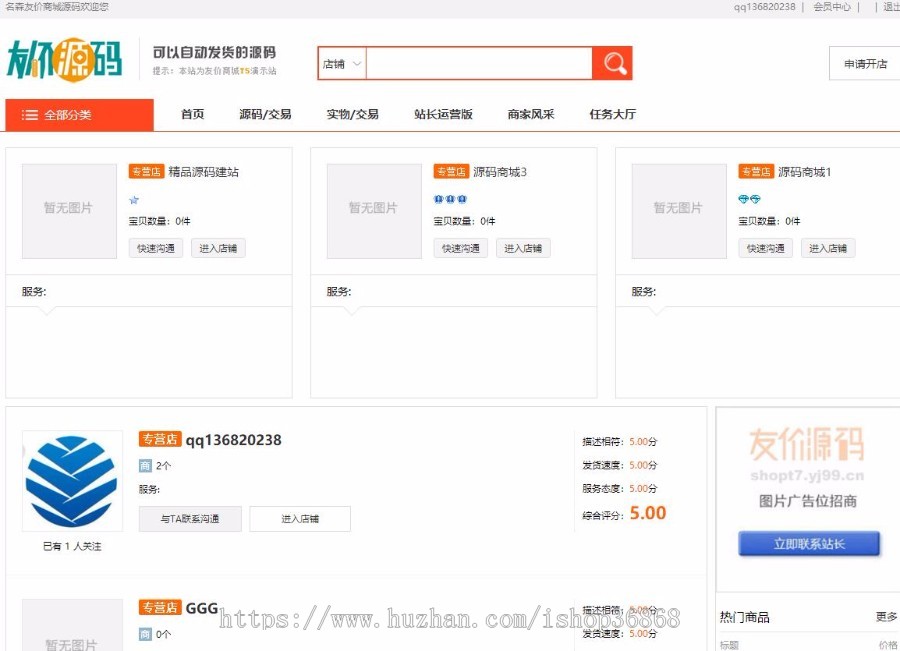This screenshot has height=651, width=900.
Task: Click the 综合评分 5.00 score
Action: (648, 513)
